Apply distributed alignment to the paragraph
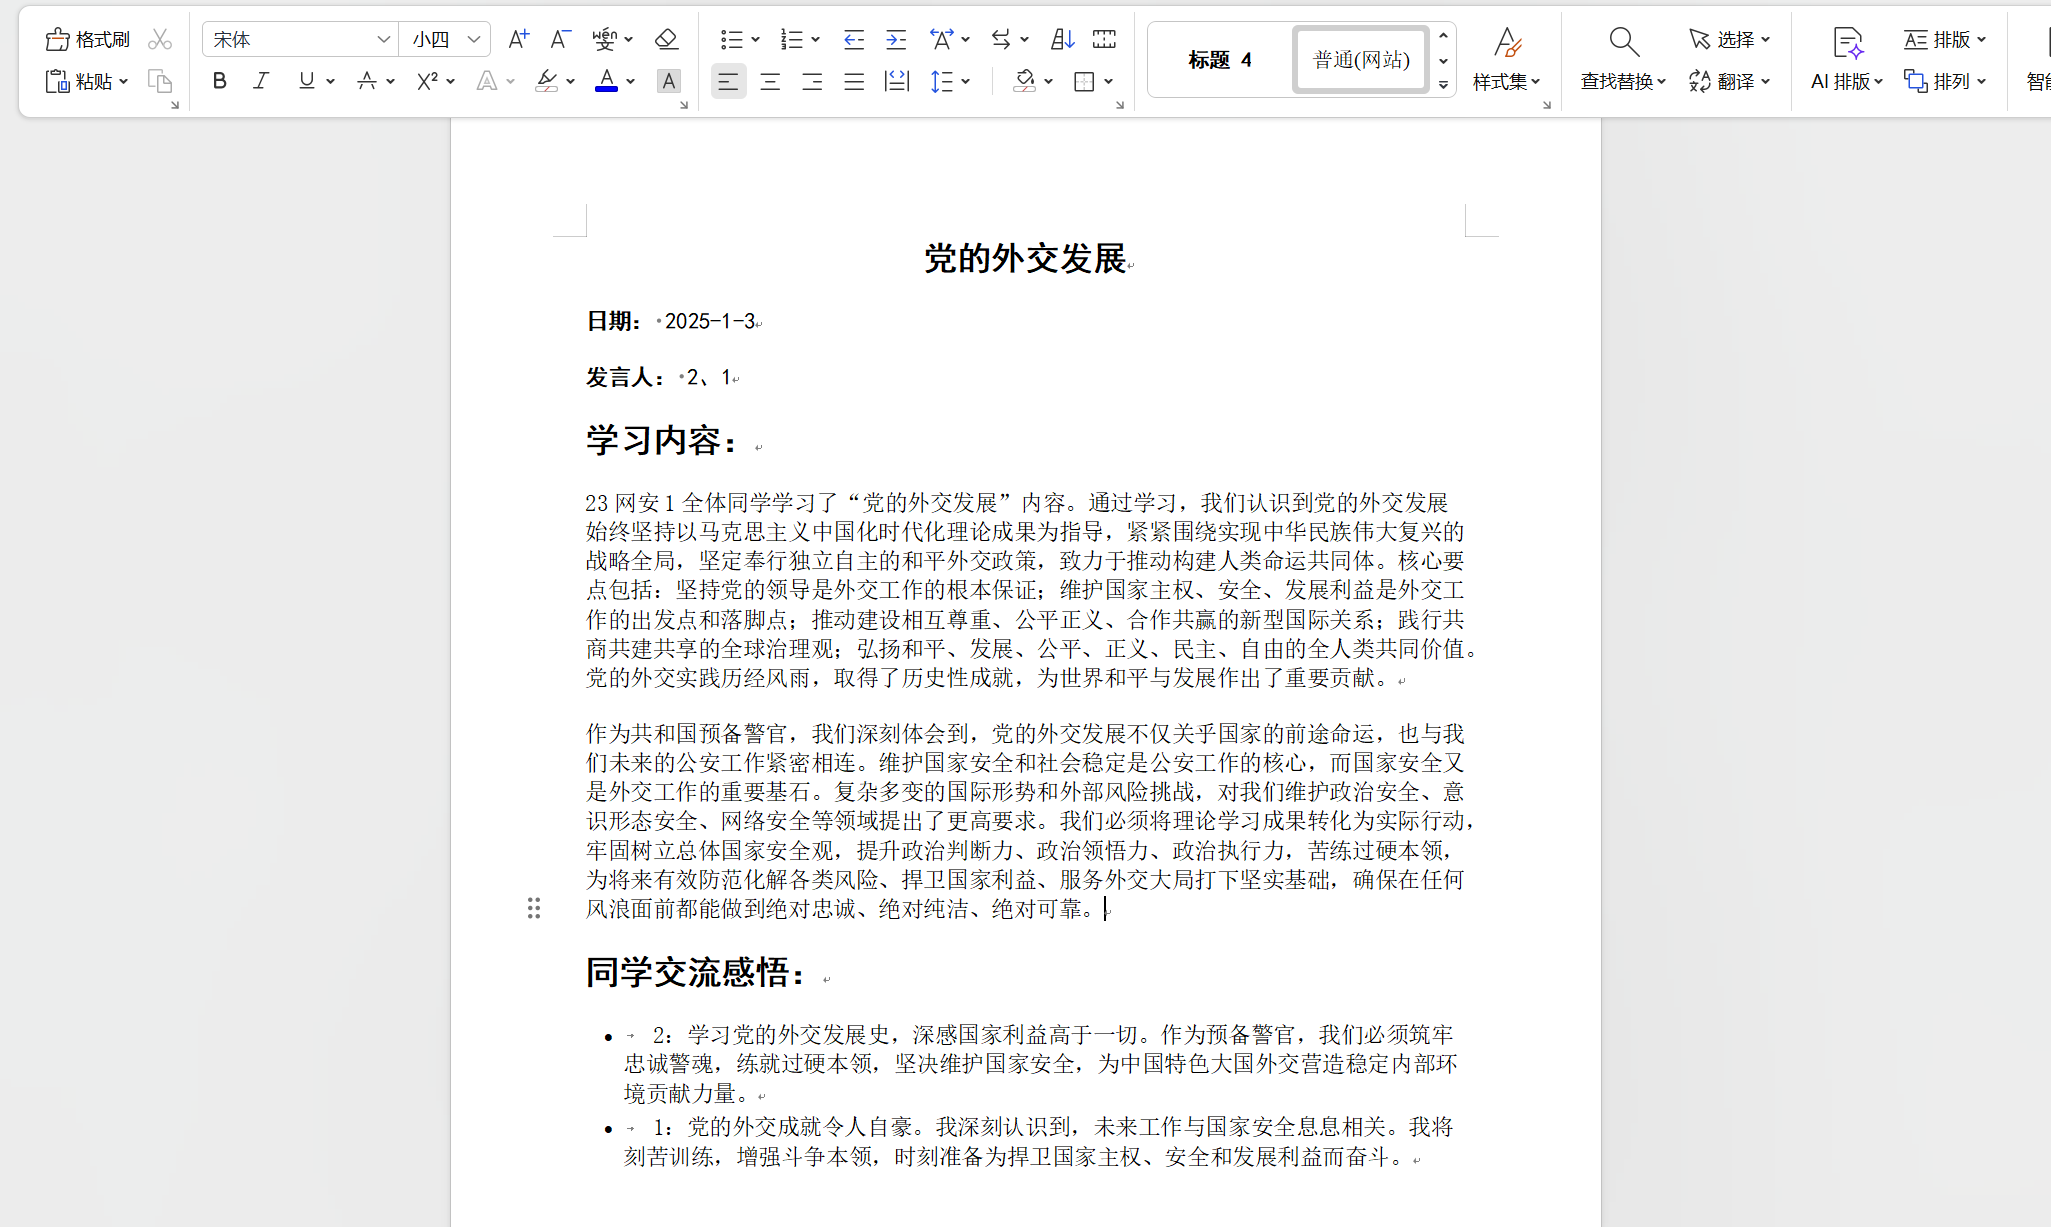 click(896, 81)
